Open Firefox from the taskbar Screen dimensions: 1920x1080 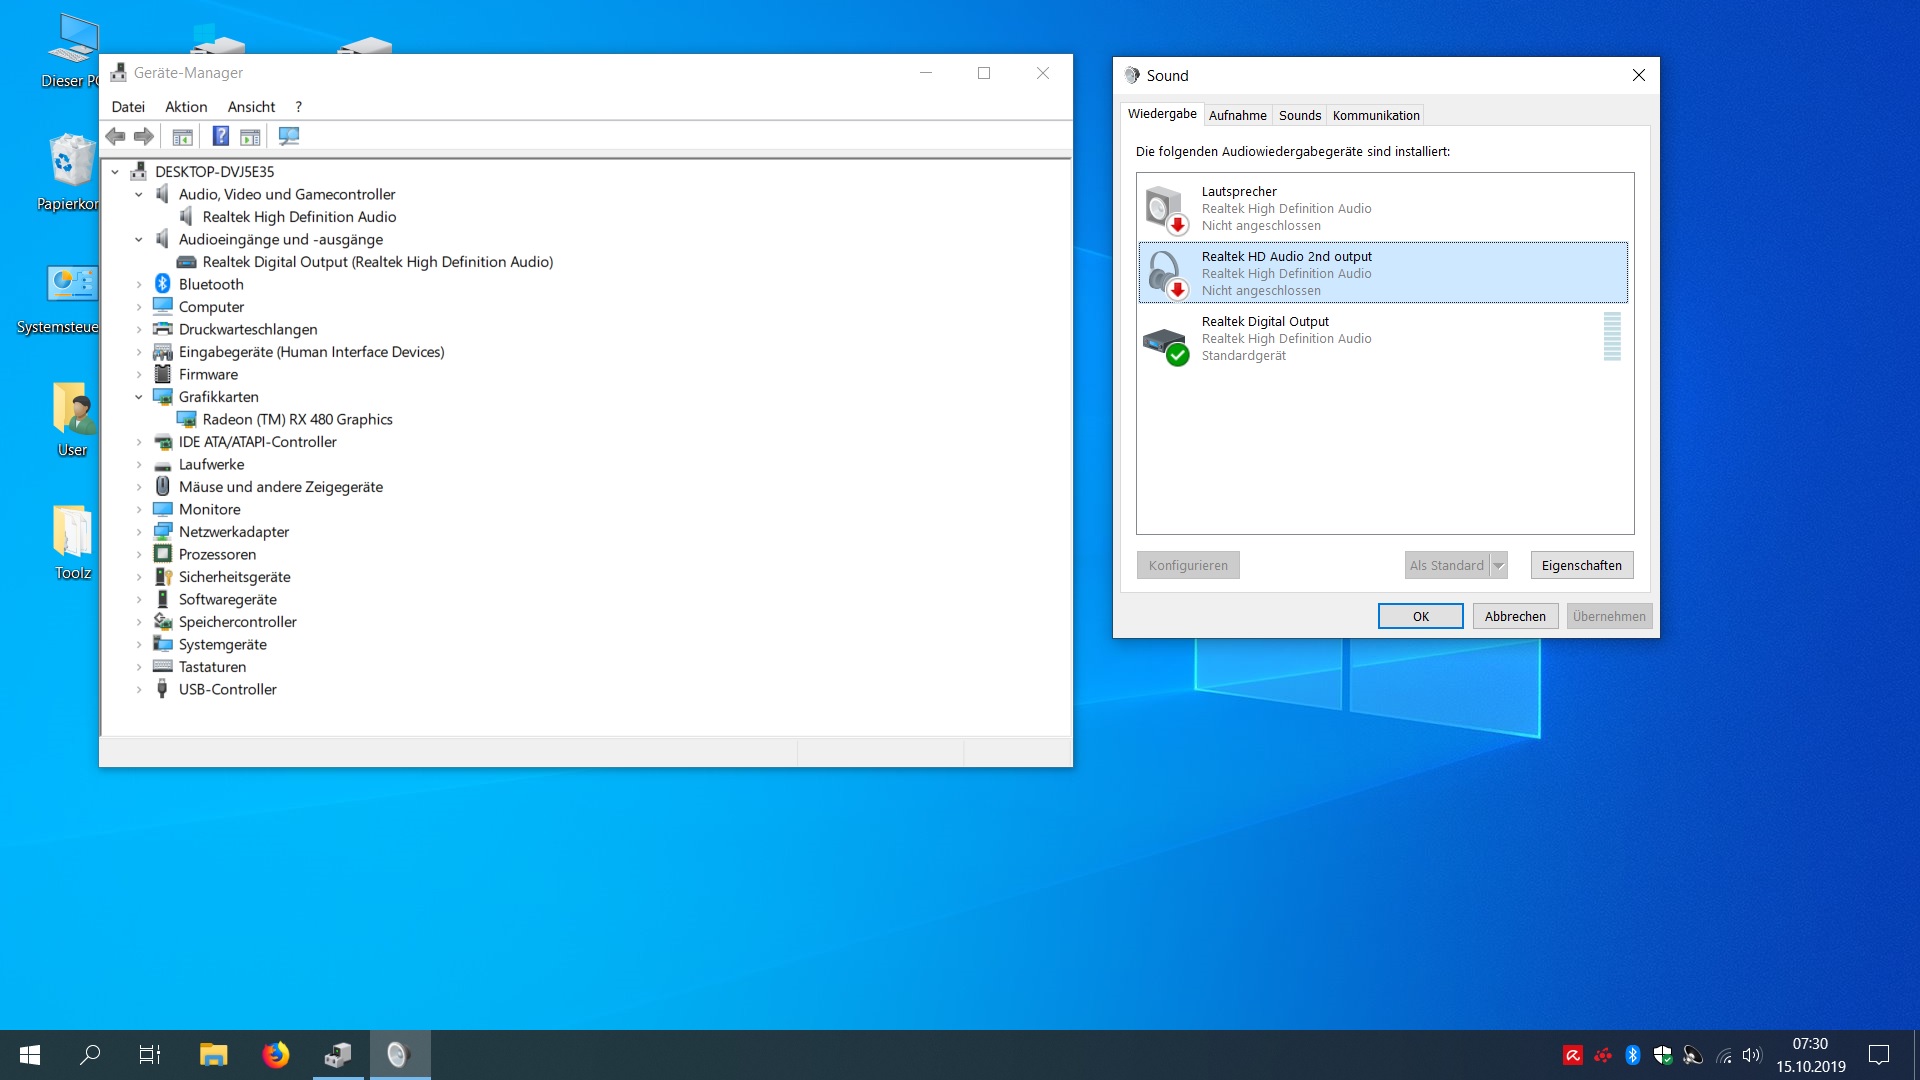point(275,1054)
